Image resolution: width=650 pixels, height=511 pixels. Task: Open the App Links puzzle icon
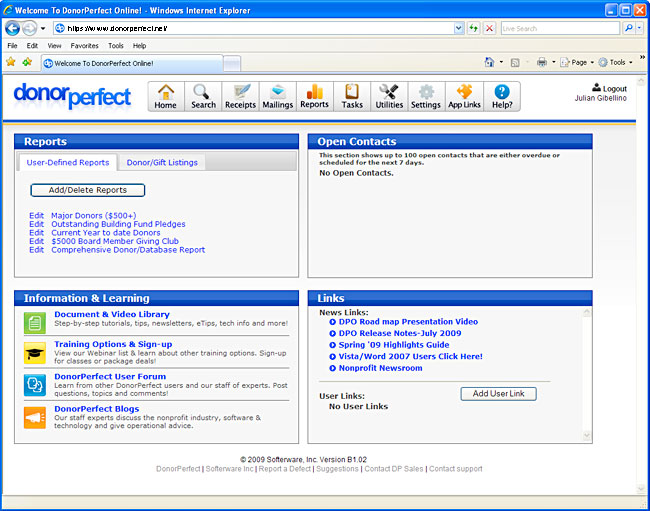tap(464, 97)
